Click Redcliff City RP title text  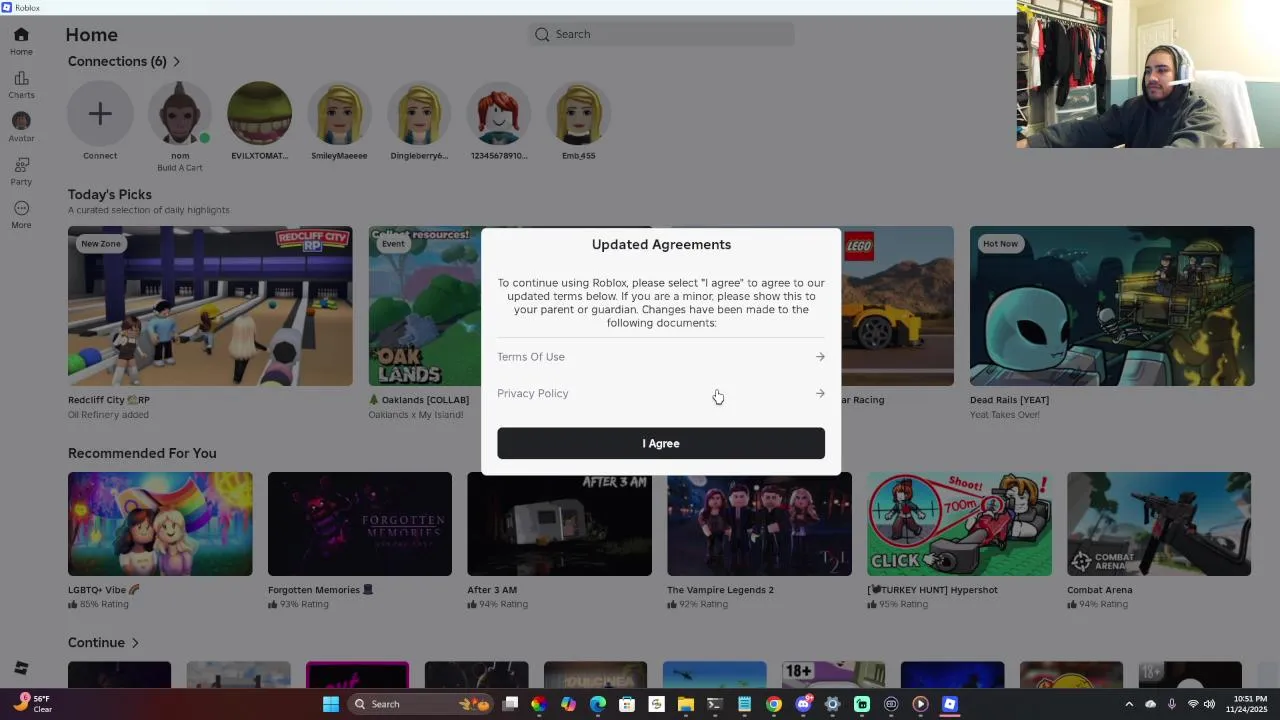click(109, 400)
